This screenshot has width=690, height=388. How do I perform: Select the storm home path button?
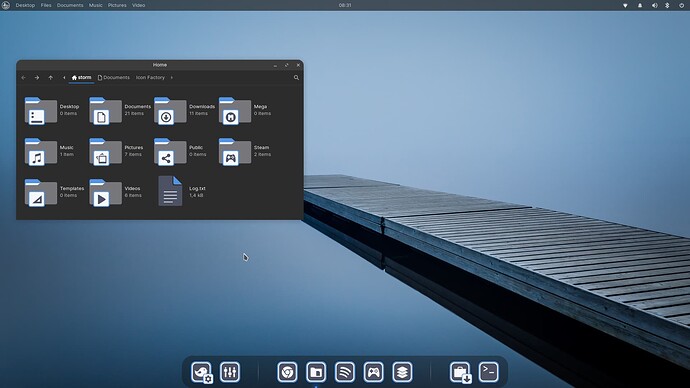pos(81,77)
